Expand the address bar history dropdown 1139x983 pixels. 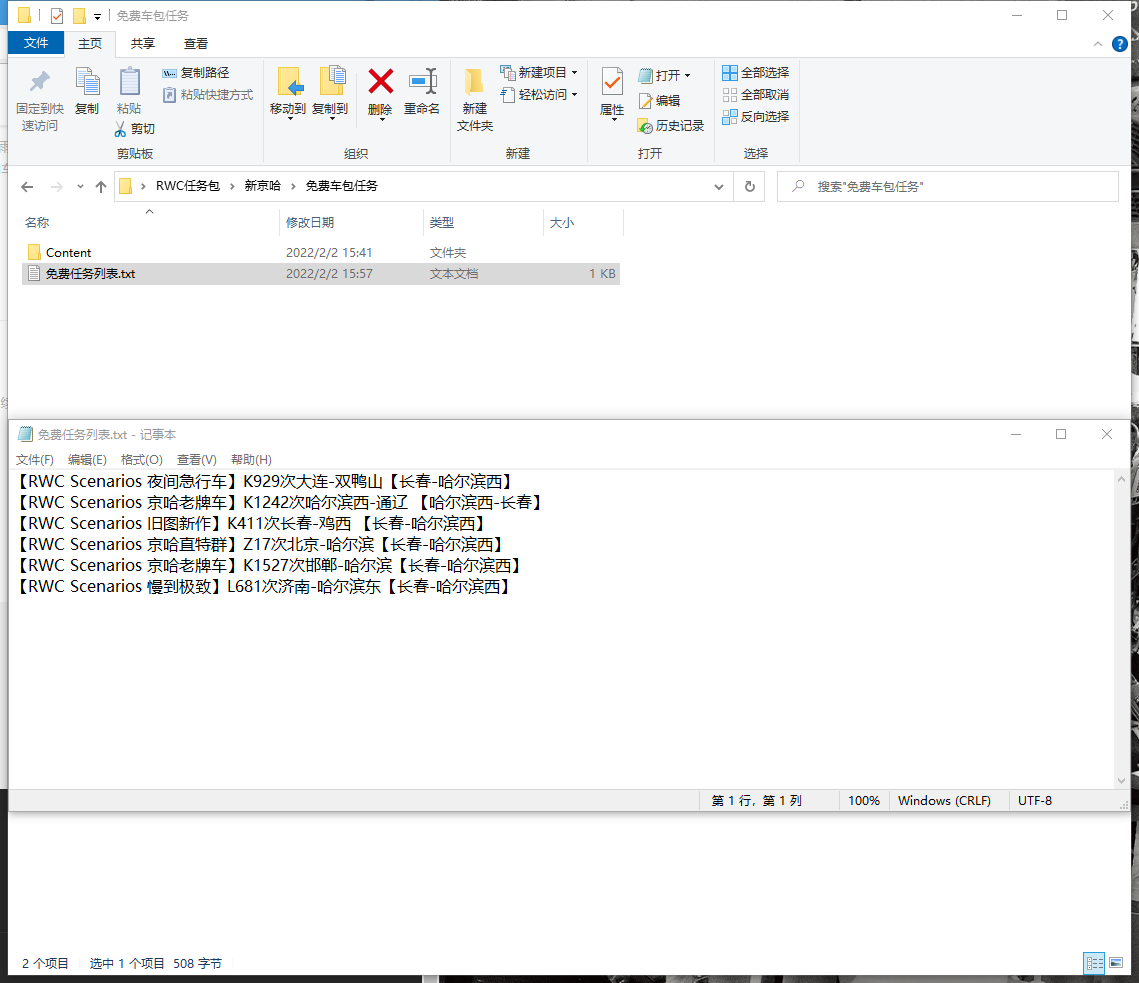point(718,187)
